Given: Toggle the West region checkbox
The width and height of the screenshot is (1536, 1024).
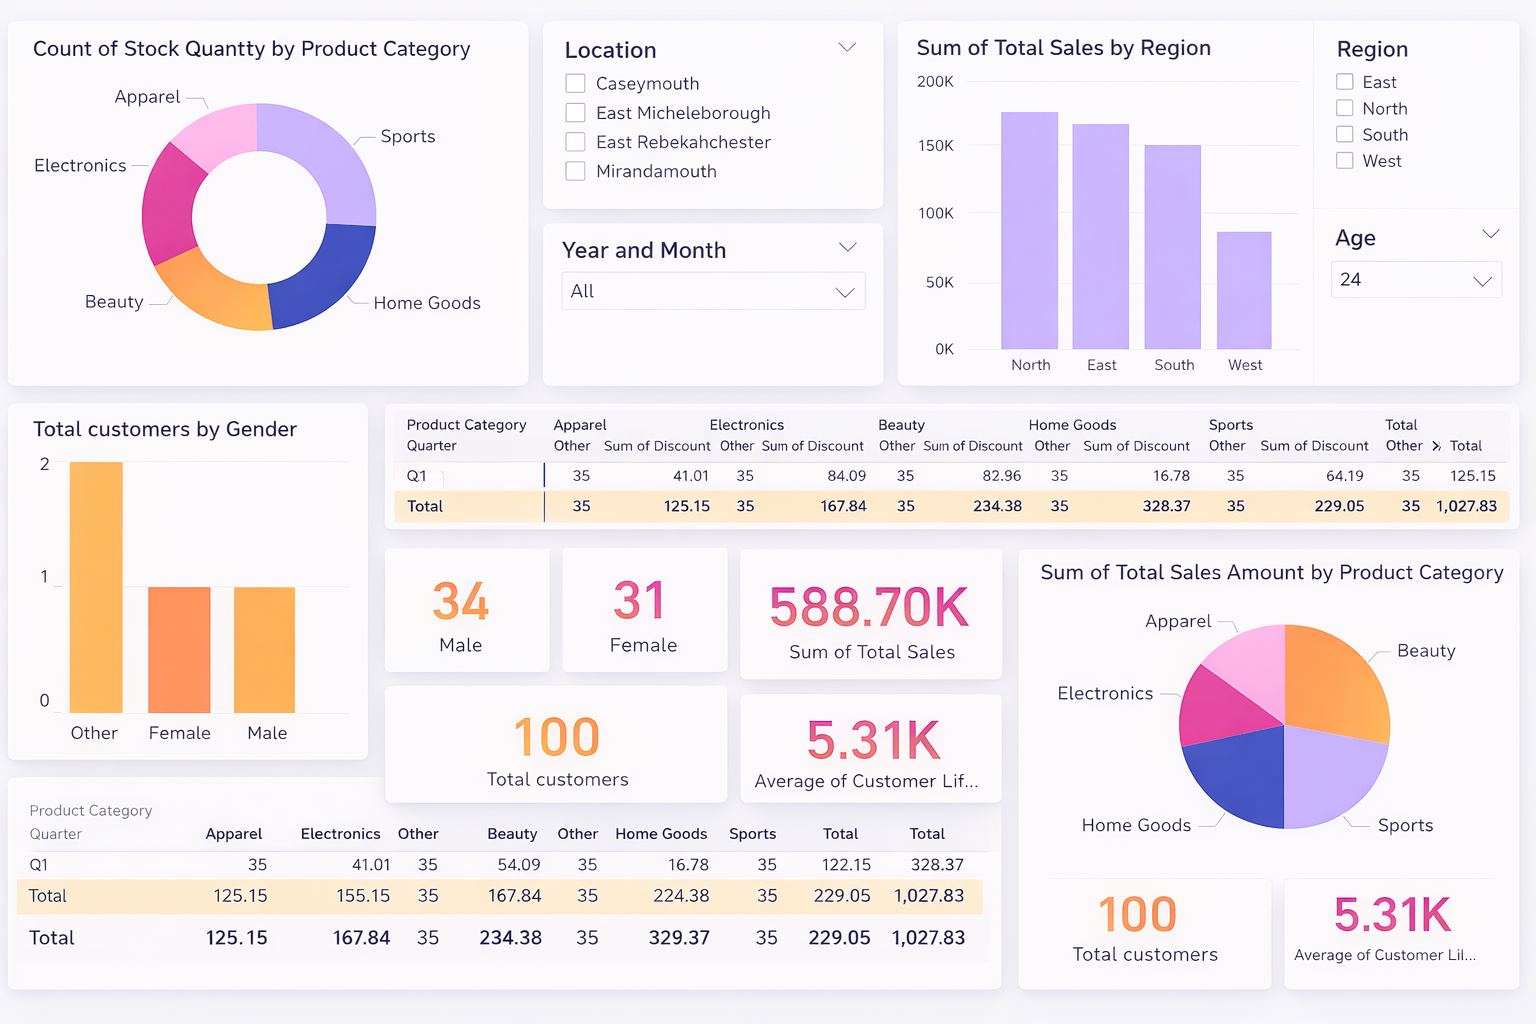Looking at the screenshot, I should pyautogui.click(x=1345, y=160).
